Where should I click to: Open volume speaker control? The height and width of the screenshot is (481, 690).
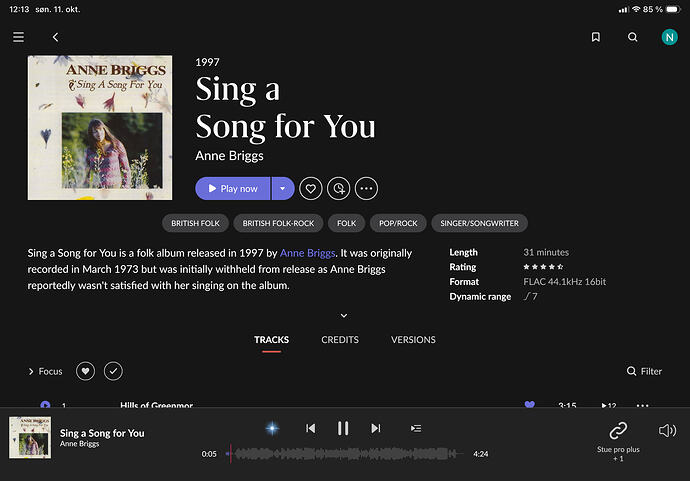coord(667,430)
